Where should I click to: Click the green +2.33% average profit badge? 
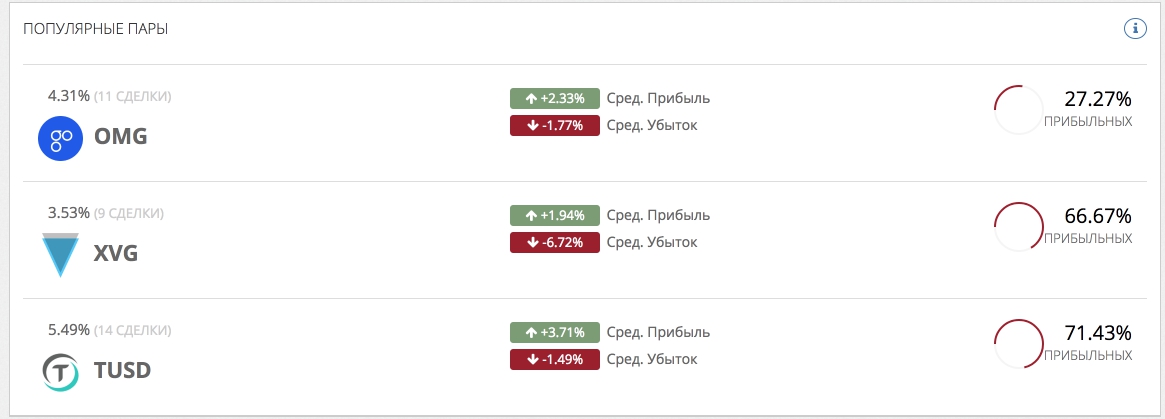click(554, 98)
